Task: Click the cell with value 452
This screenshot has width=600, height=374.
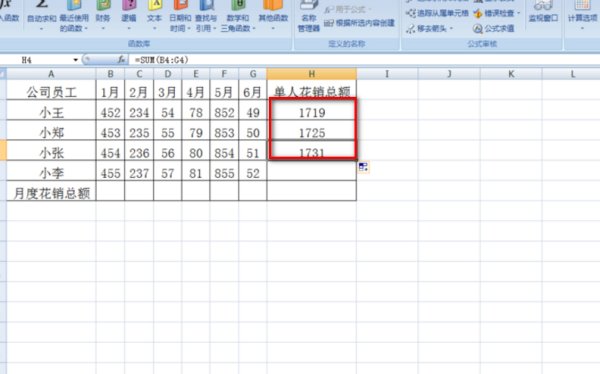Action: click(x=110, y=110)
